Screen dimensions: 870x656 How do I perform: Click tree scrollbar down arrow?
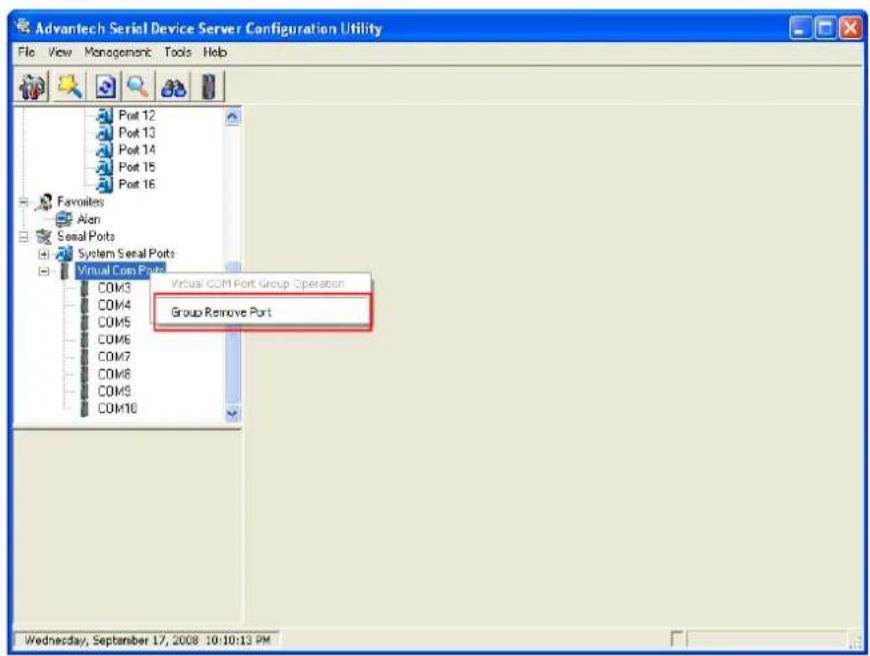[232, 413]
